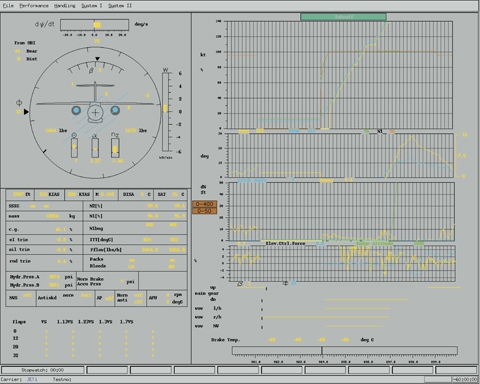This screenshot has width=480, height=384.
Task: Click the 'SSEC' row
Action: coord(44,206)
